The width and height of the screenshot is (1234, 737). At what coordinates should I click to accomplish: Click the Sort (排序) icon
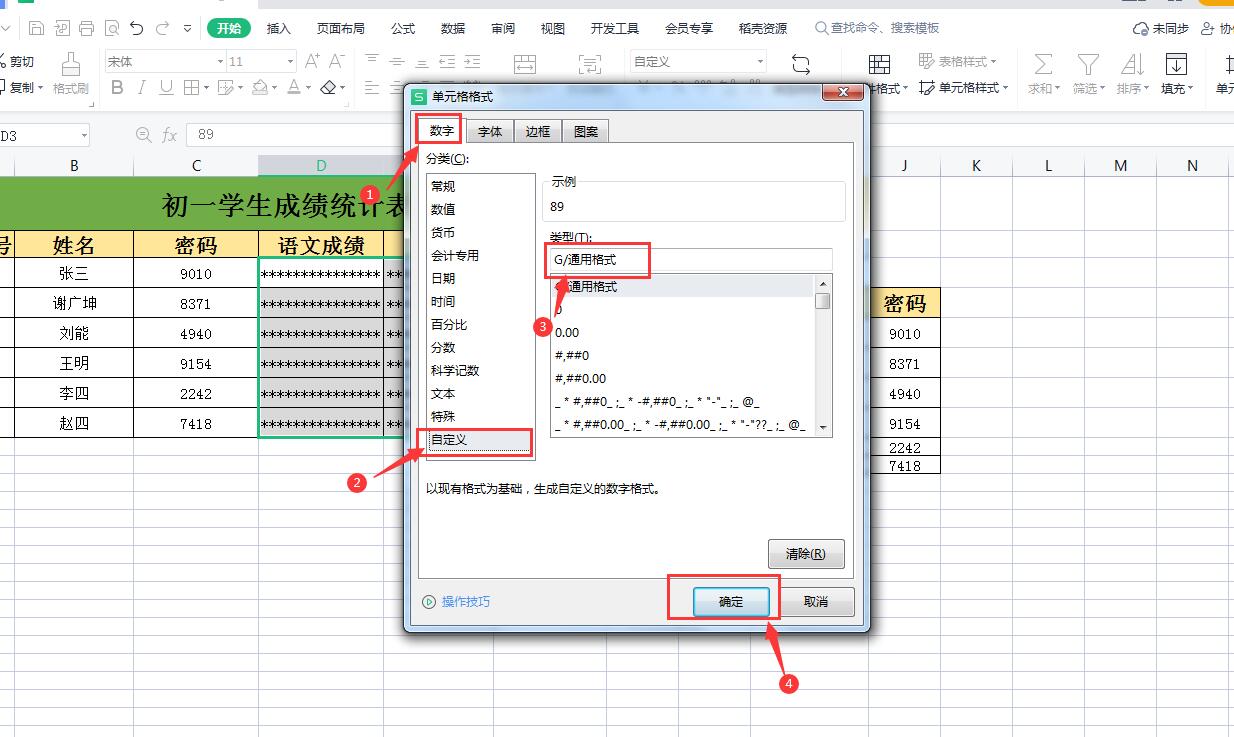(x=1132, y=65)
